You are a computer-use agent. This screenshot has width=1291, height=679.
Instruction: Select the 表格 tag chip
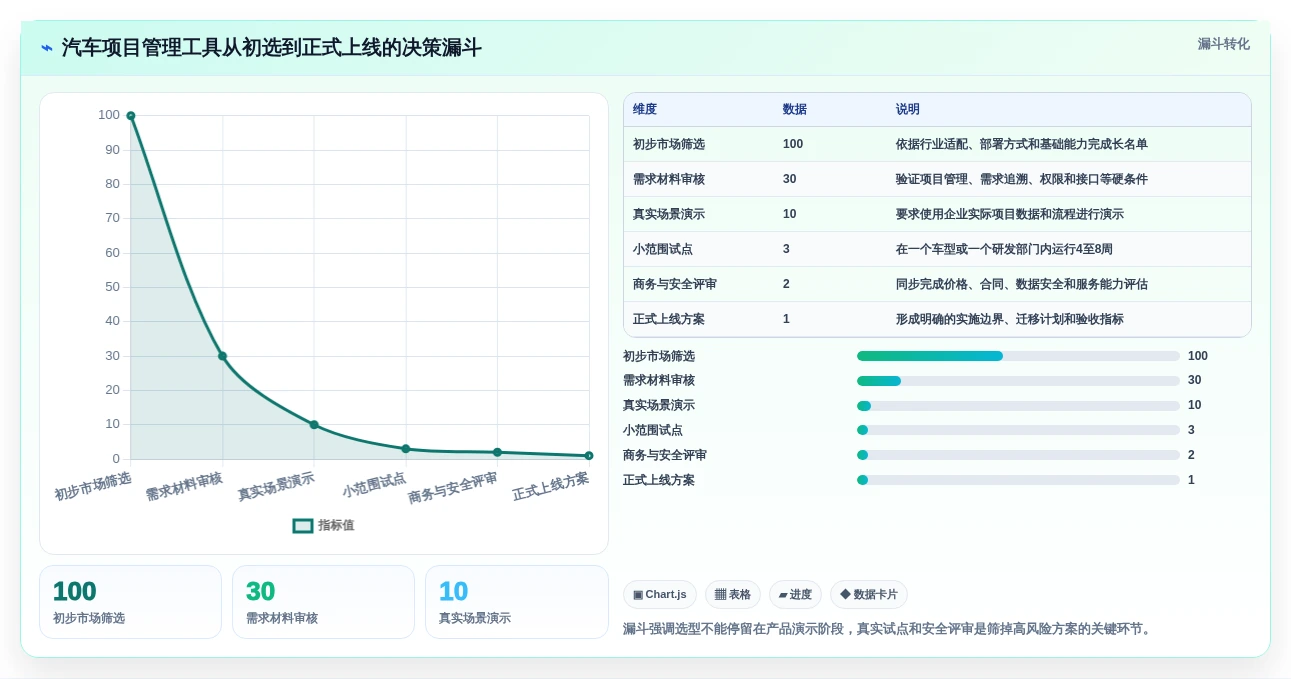coord(733,594)
